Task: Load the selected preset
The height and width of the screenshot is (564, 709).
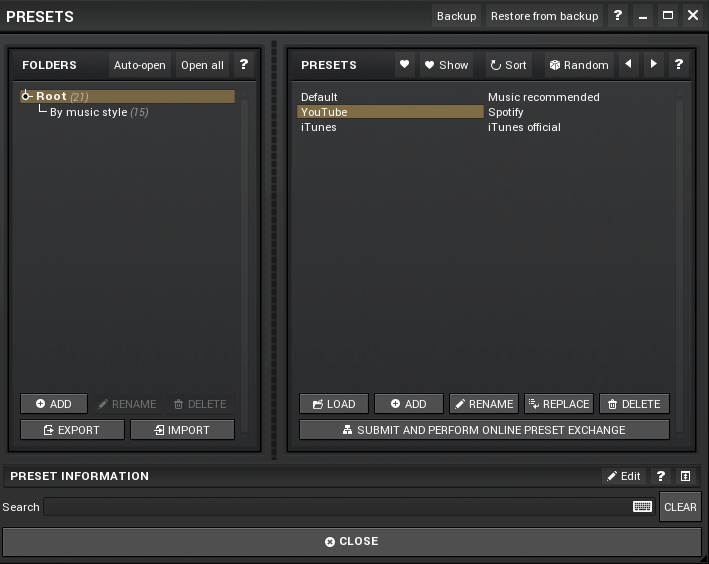Action: tap(334, 404)
